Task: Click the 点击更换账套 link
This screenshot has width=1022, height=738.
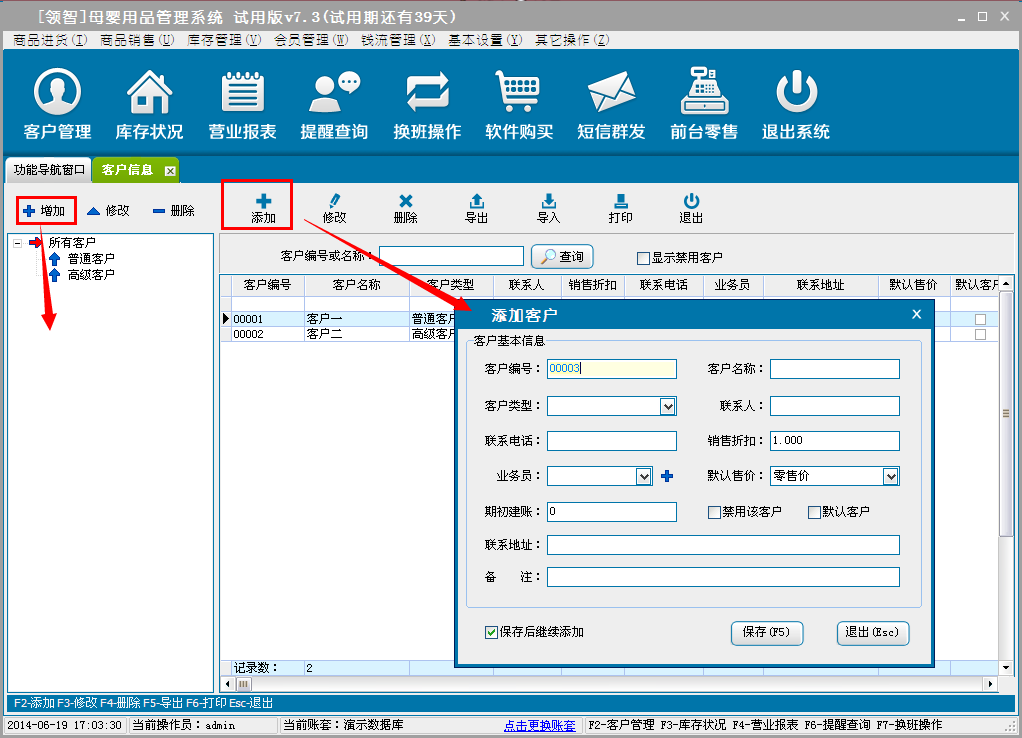Action: [539, 725]
